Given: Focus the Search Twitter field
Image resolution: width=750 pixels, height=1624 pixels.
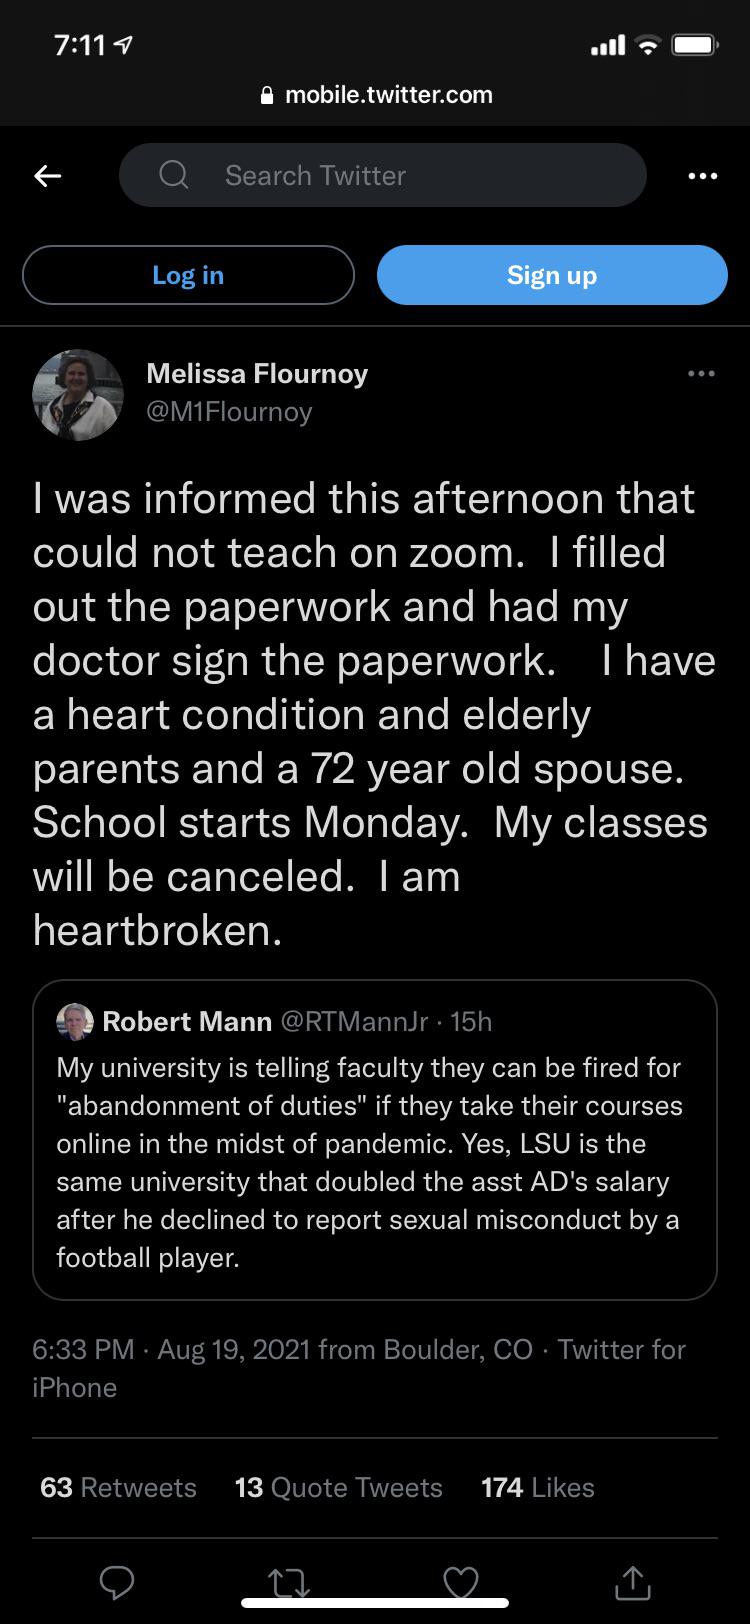Looking at the screenshot, I should [x=400, y=176].
